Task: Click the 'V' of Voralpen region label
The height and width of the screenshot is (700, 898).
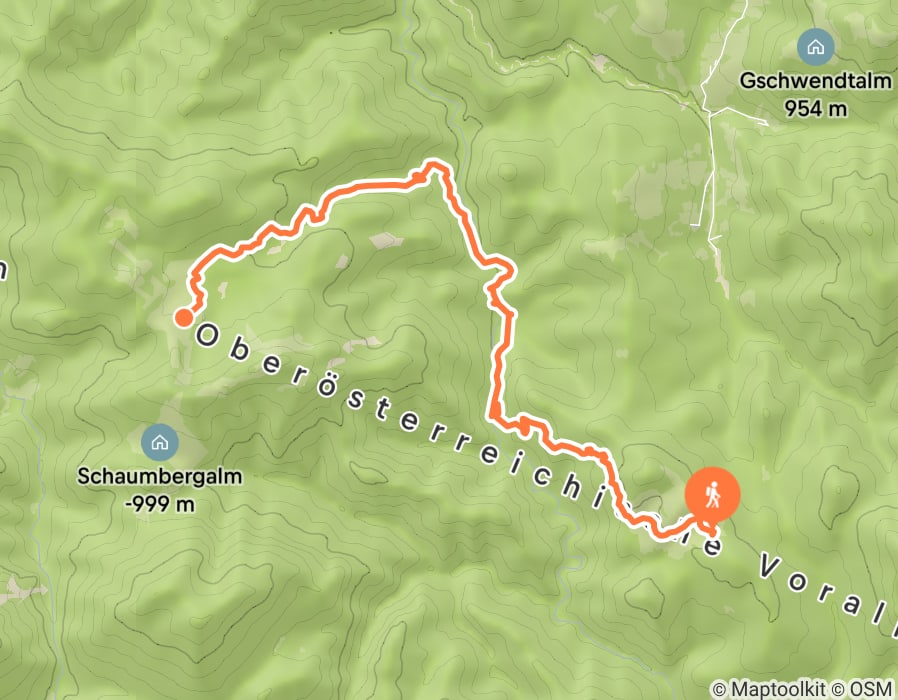Action: click(x=769, y=565)
